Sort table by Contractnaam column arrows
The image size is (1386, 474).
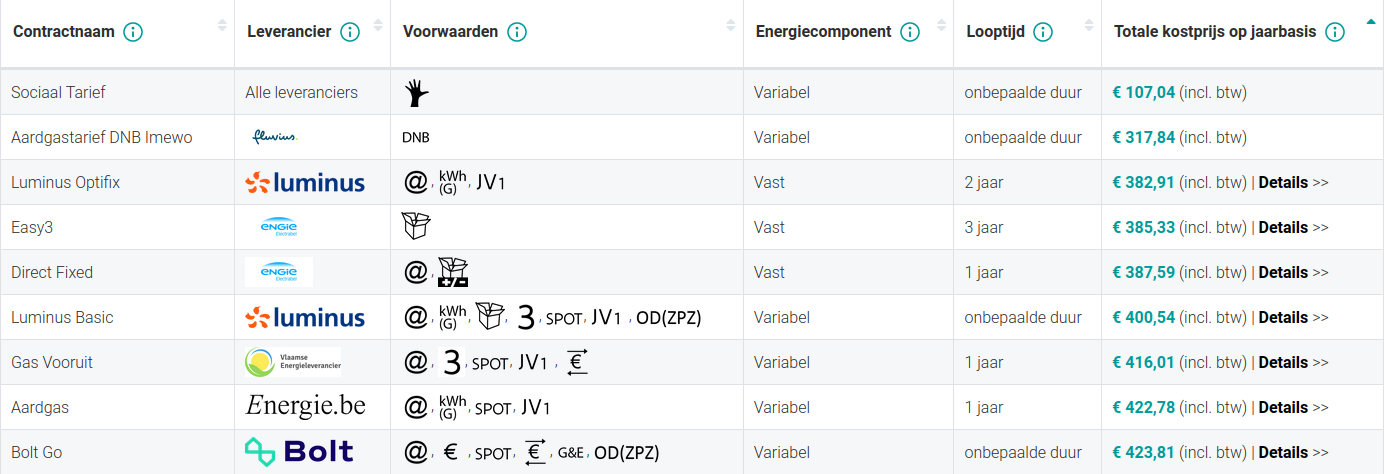222,25
